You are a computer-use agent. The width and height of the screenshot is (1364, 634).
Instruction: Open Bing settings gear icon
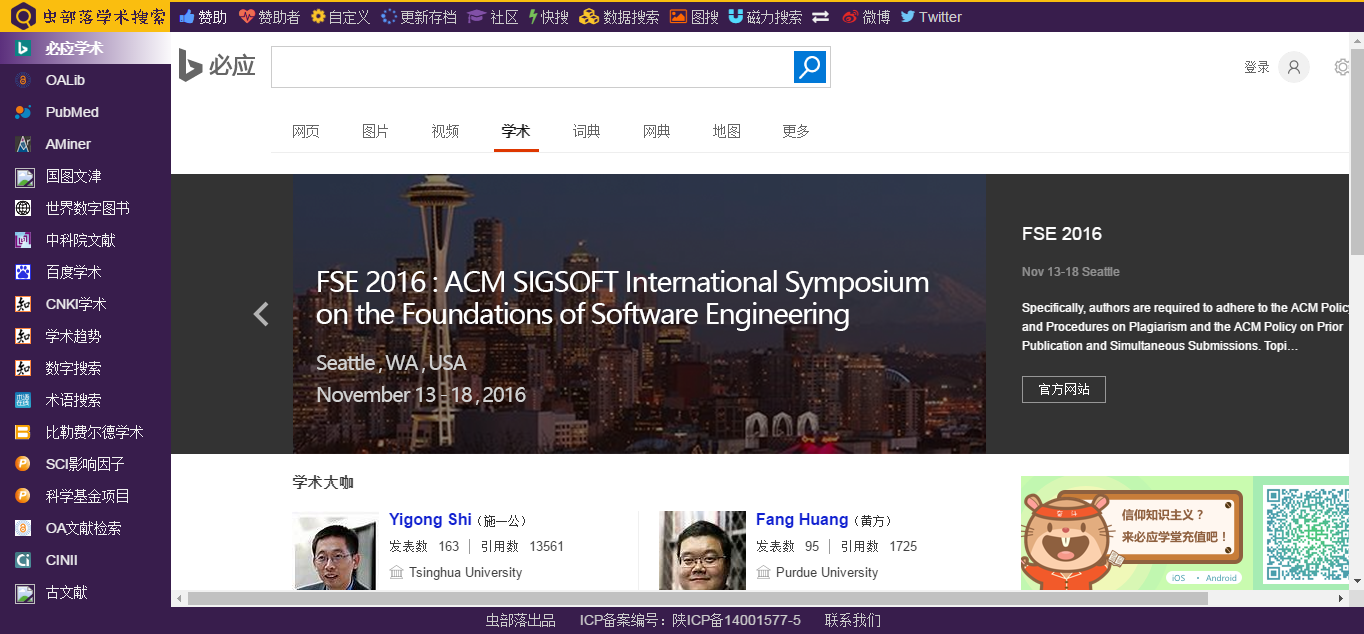(x=1342, y=67)
